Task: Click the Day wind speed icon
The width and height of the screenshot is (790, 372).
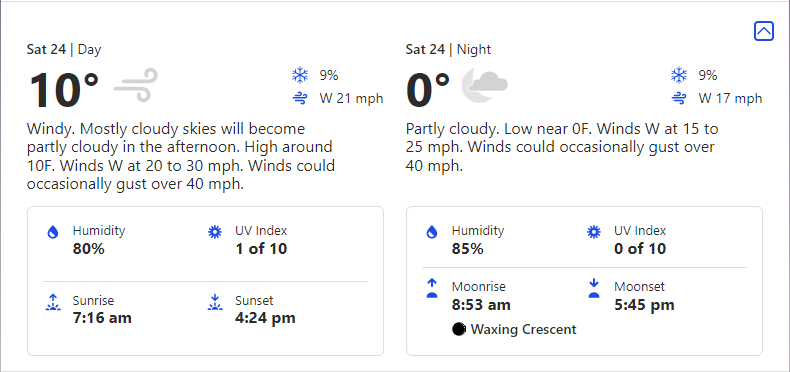Action: [x=300, y=98]
